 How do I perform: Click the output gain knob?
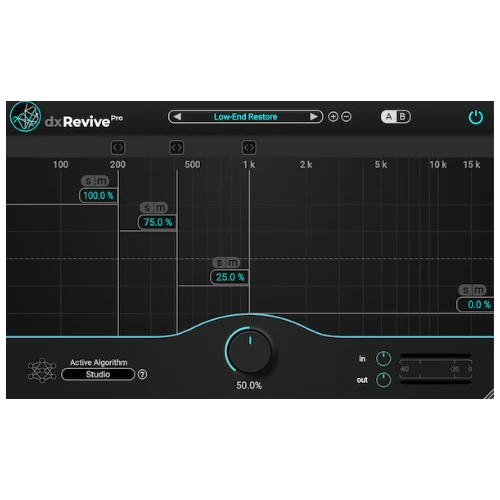[383, 380]
